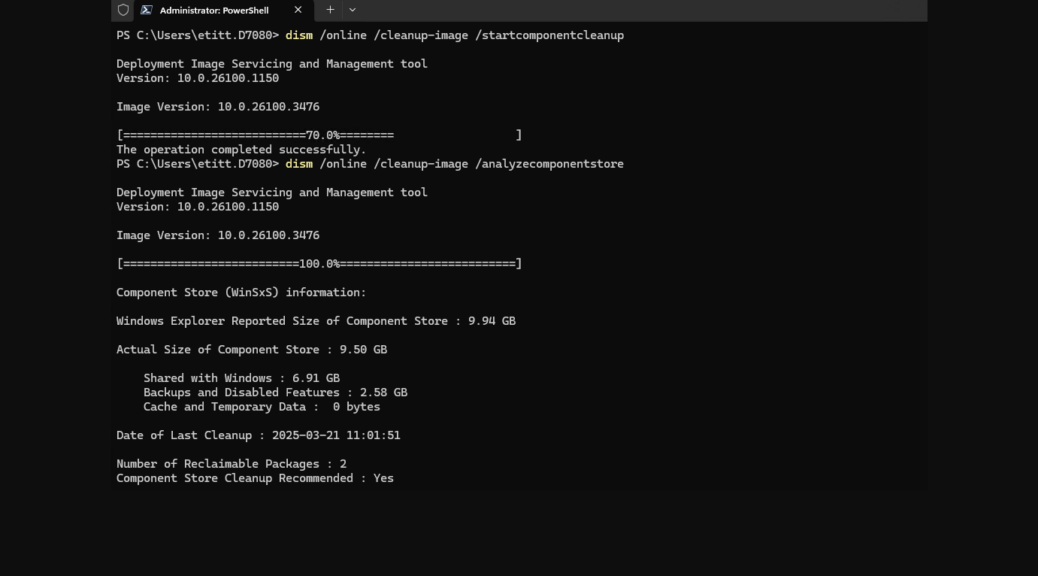1038x576 pixels.
Task: Click 'Shared with Windows : 6.91 GB'
Action: 242,378
